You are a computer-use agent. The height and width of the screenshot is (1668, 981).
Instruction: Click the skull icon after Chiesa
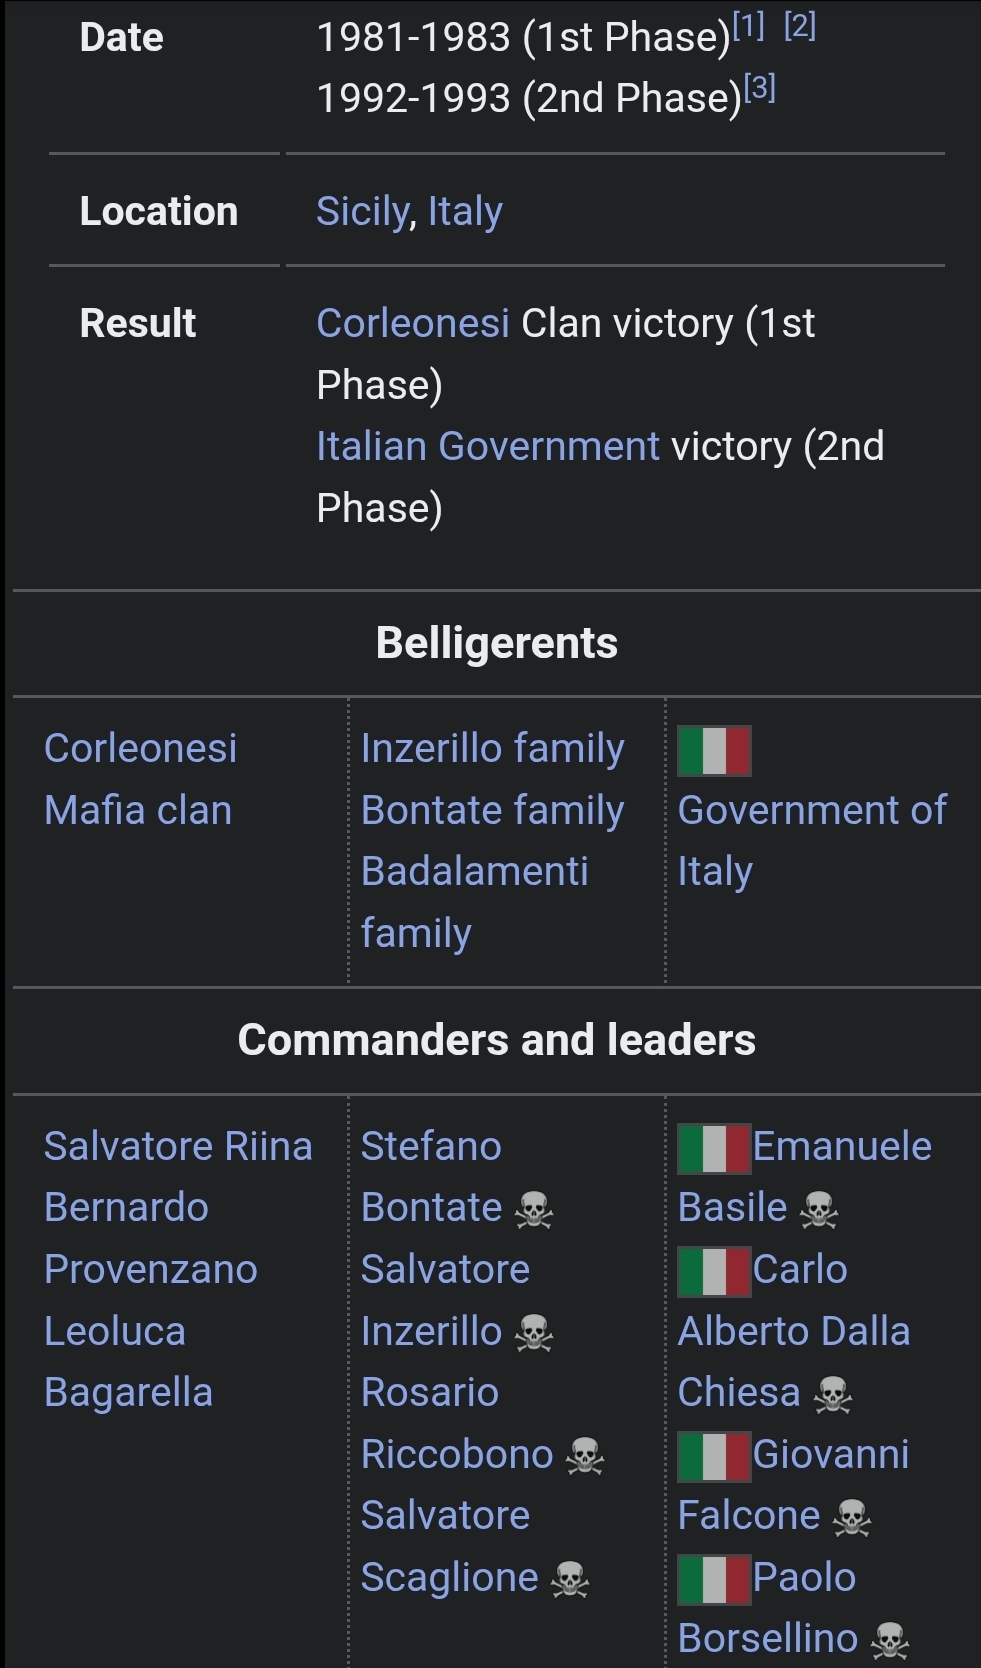[832, 1395]
